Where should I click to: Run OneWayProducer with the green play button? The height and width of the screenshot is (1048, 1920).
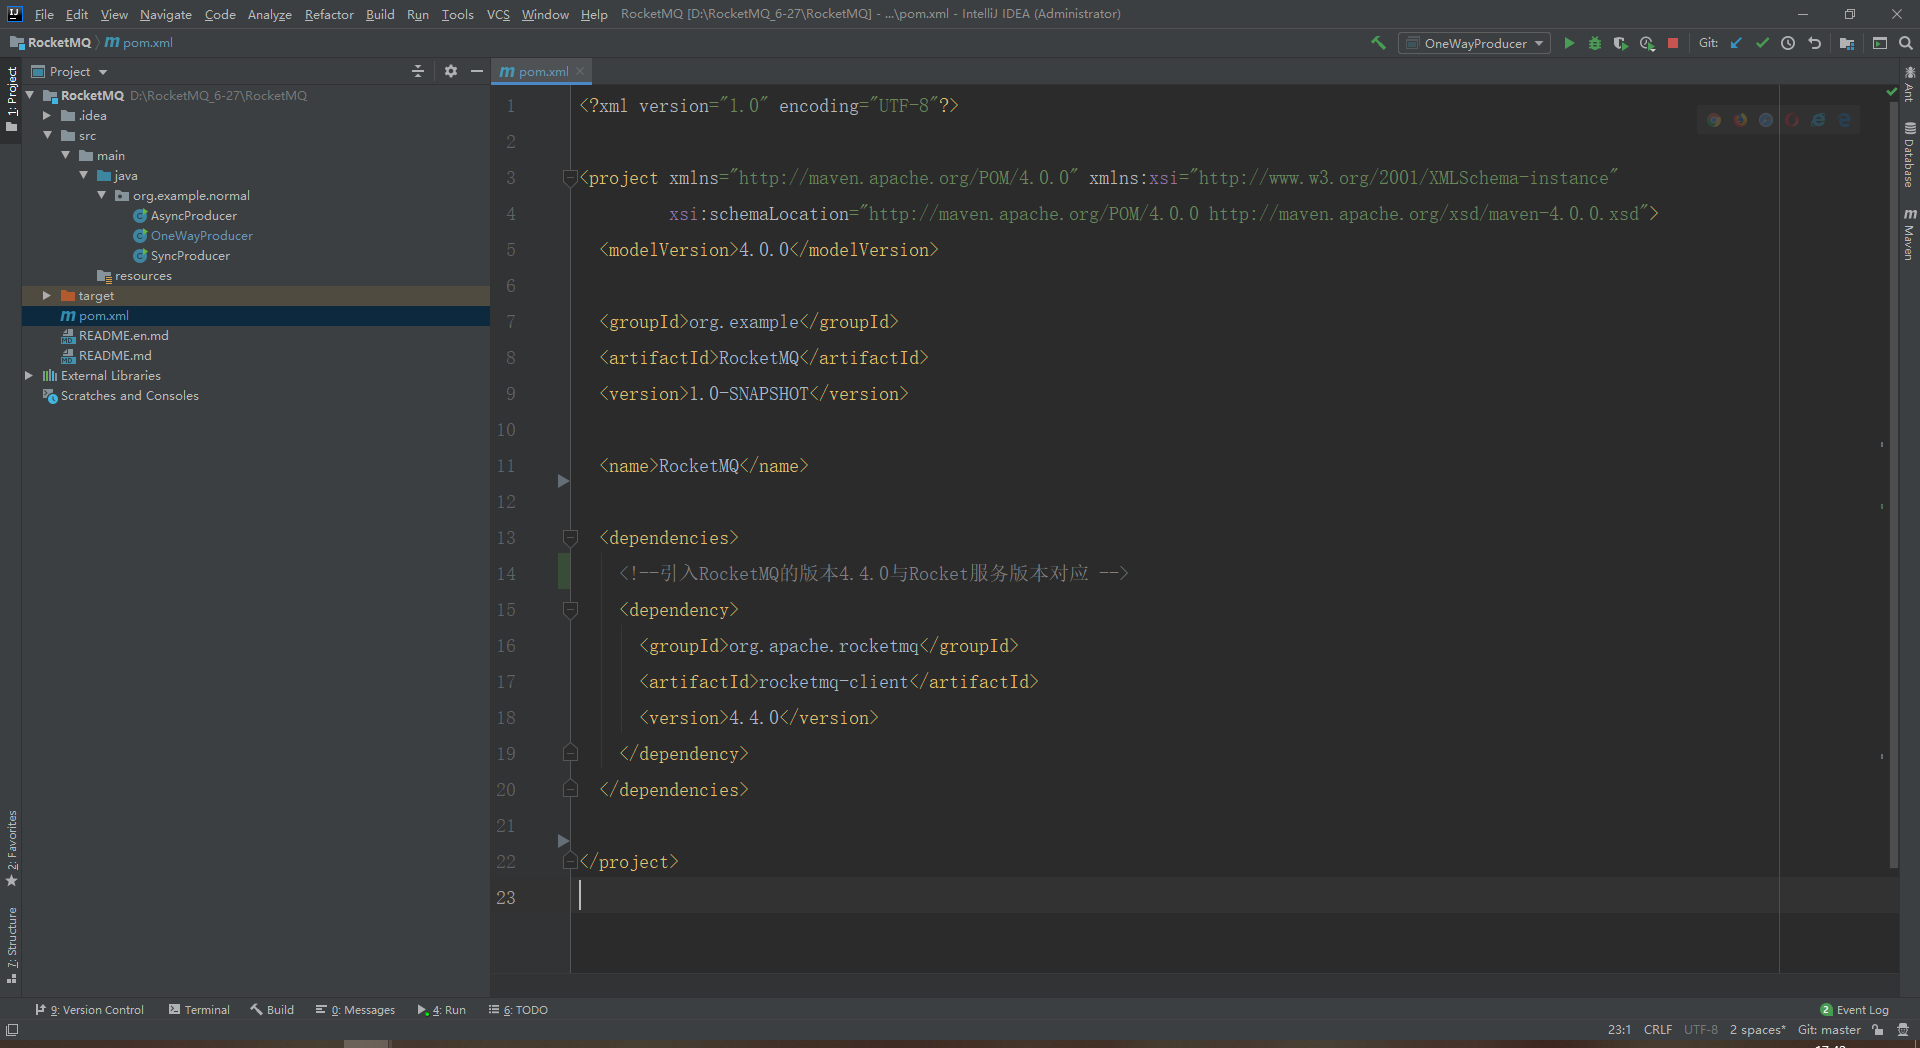point(1569,43)
